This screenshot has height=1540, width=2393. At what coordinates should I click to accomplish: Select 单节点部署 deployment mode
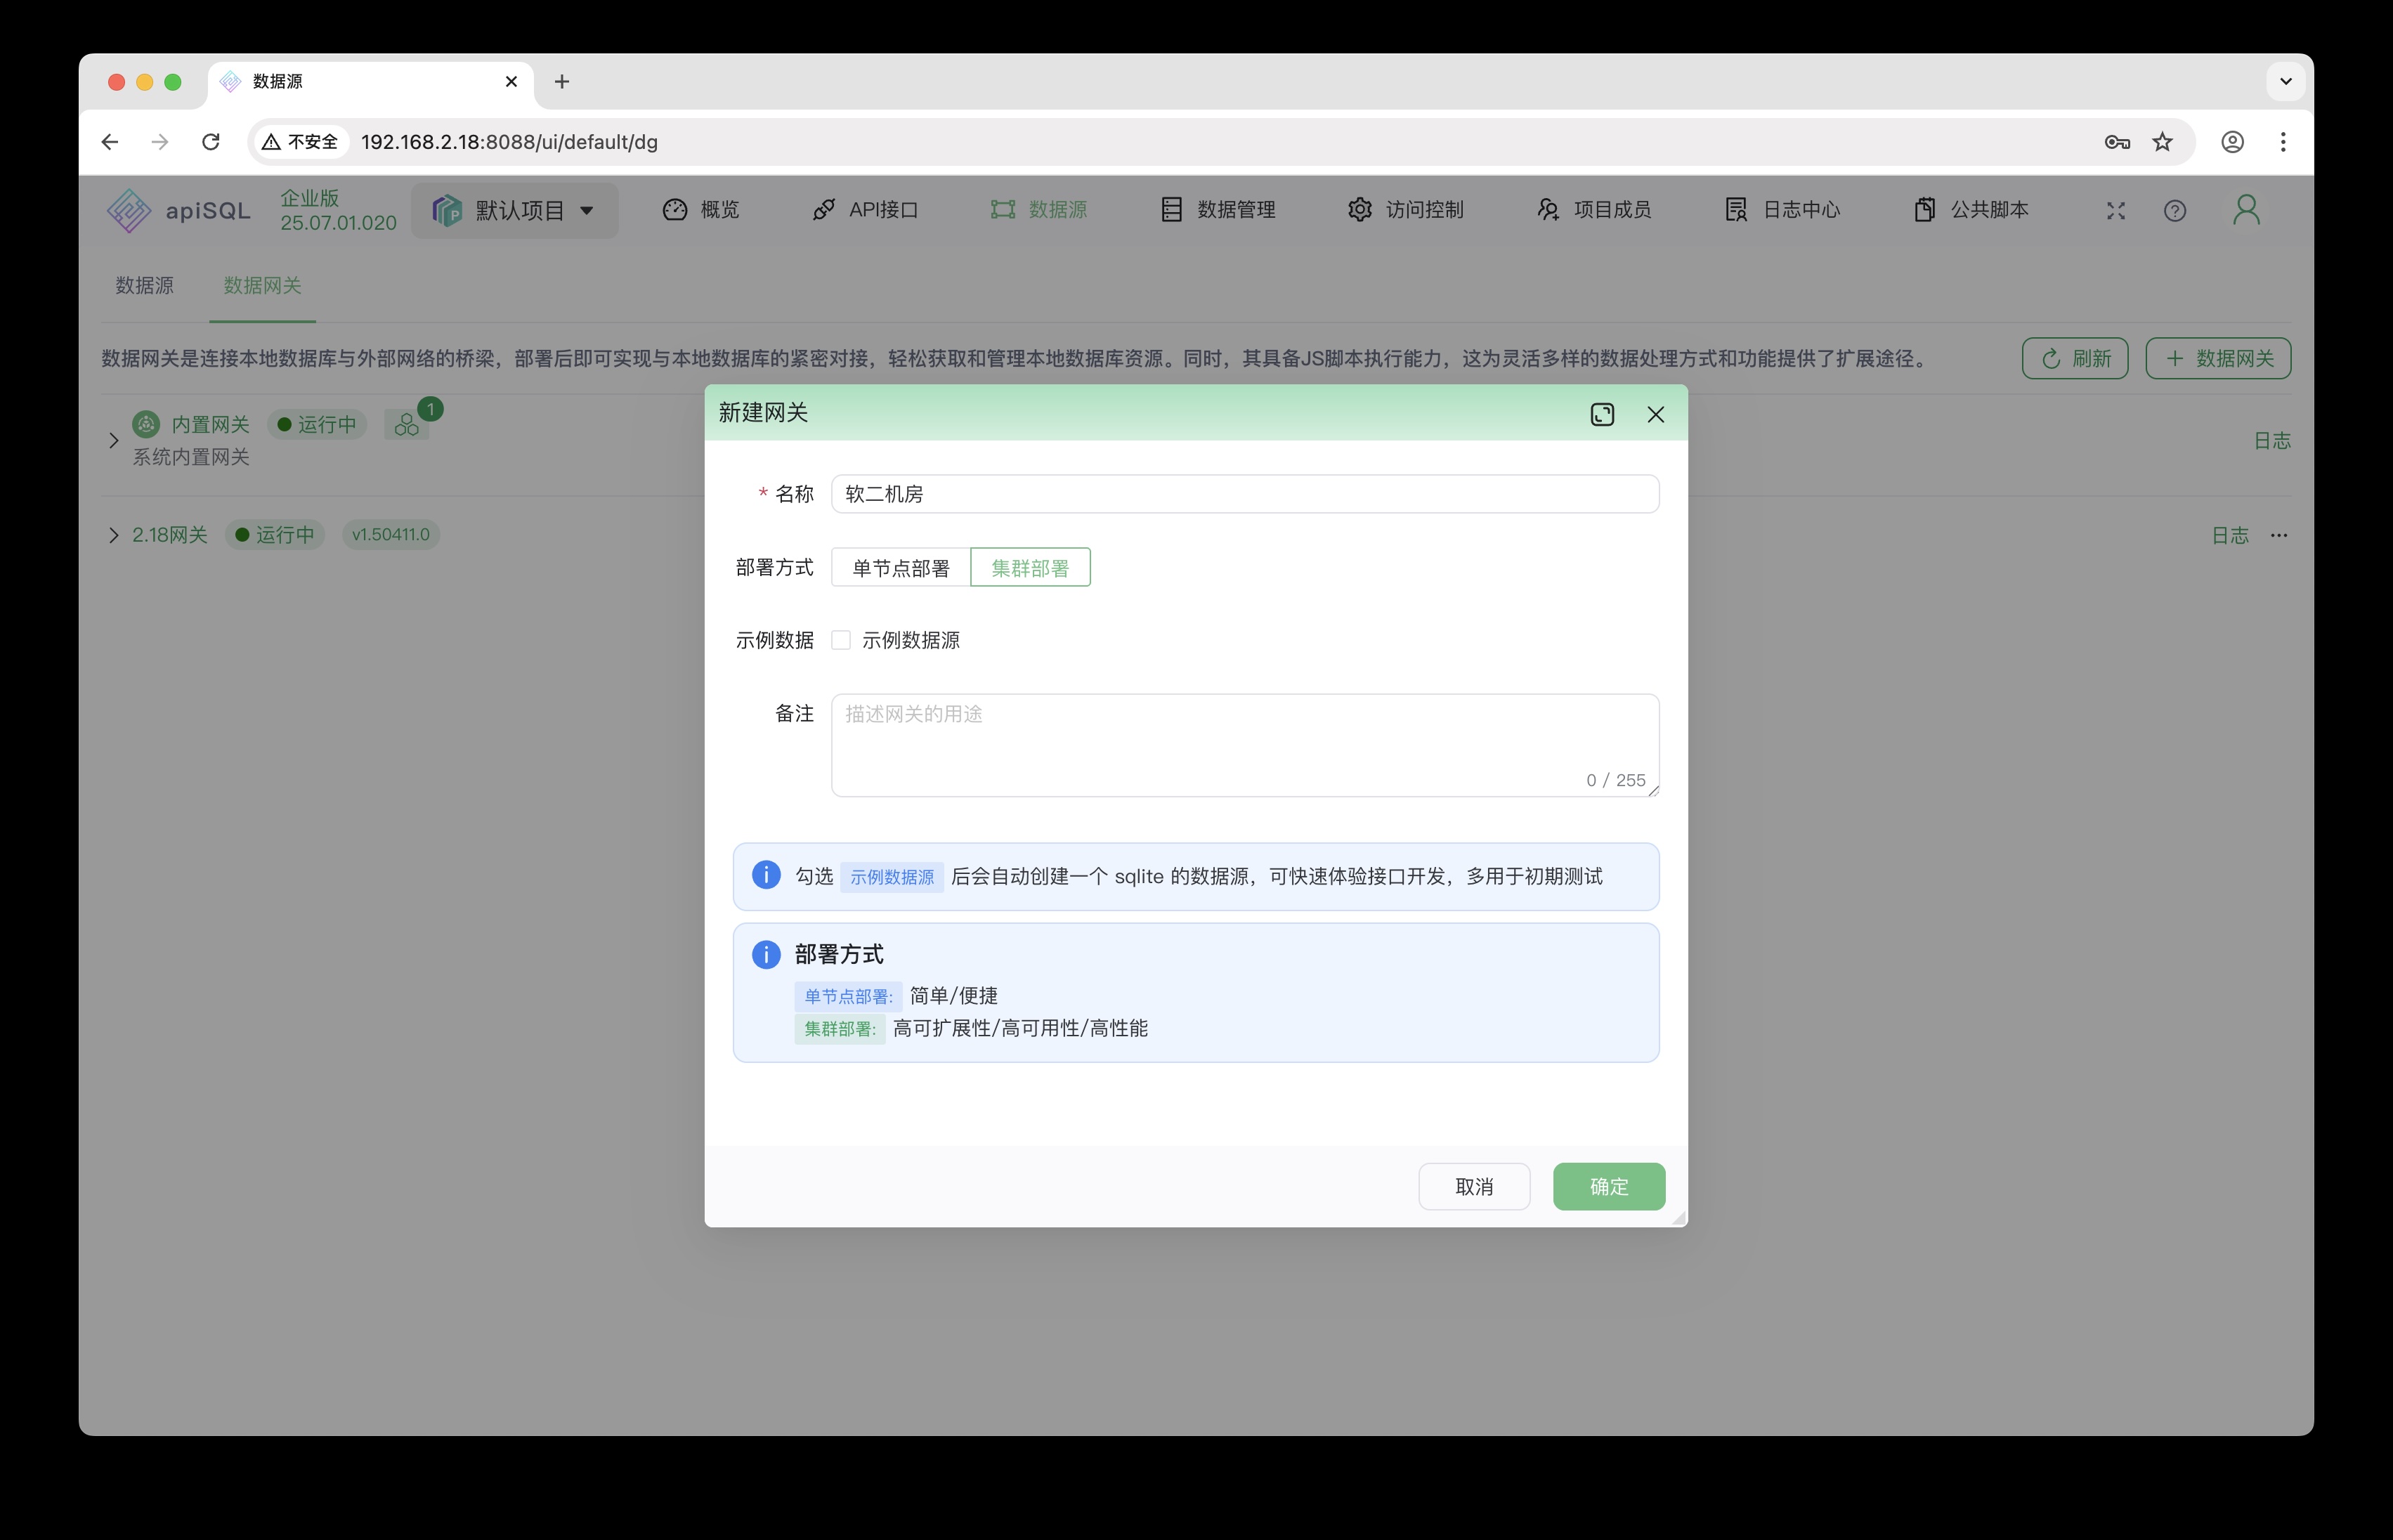(899, 567)
